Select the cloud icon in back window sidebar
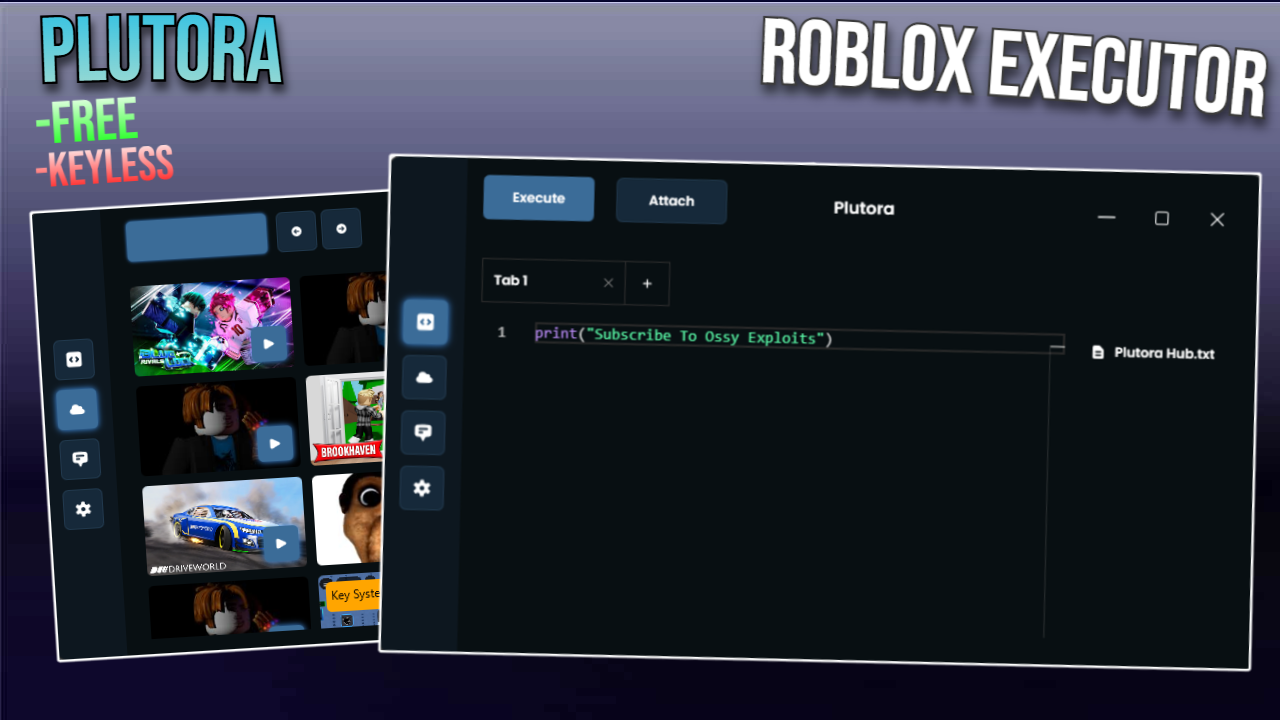1280x720 pixels. [x=77, y=409]
